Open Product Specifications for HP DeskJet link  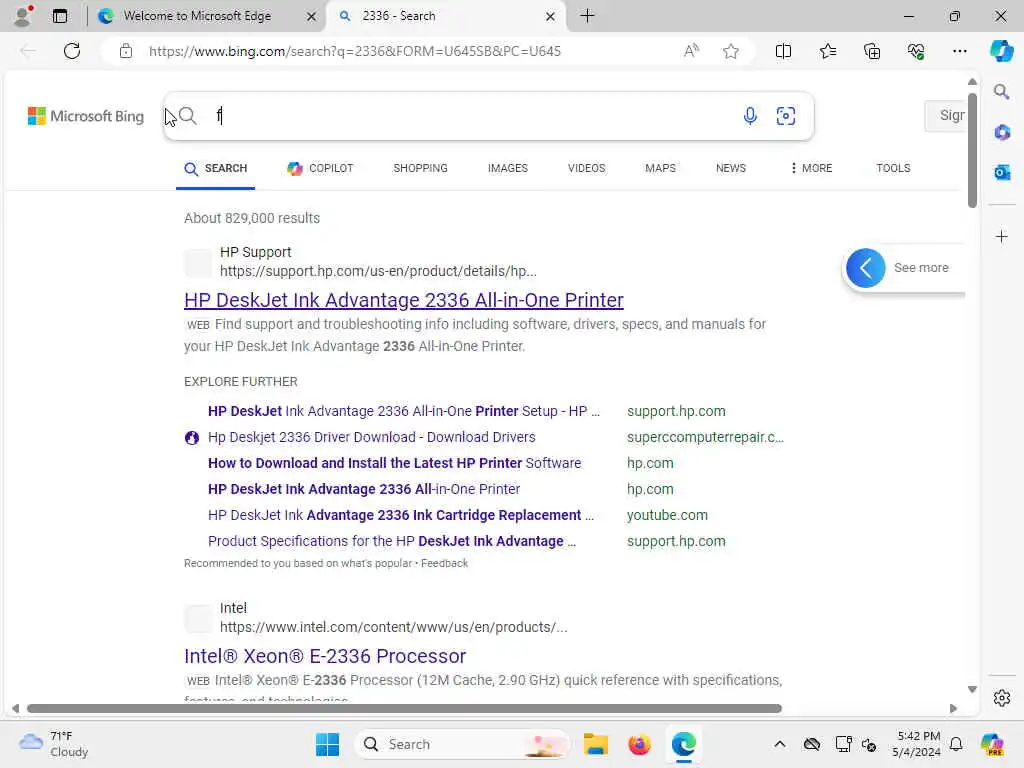(x=392, y=541)
